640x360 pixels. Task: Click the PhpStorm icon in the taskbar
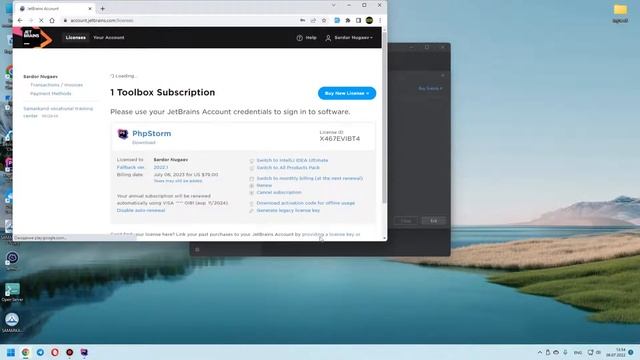pos(84,352)
